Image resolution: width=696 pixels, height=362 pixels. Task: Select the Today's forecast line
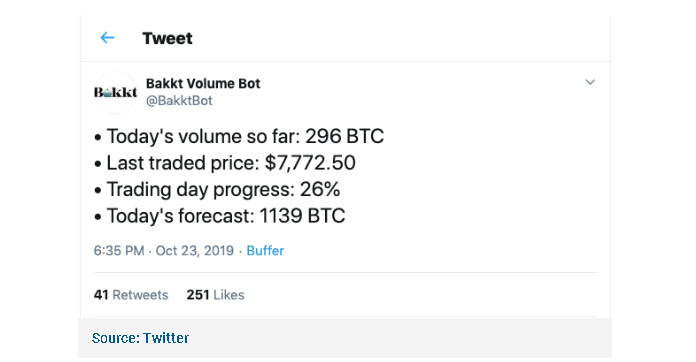tap(220, 216)
